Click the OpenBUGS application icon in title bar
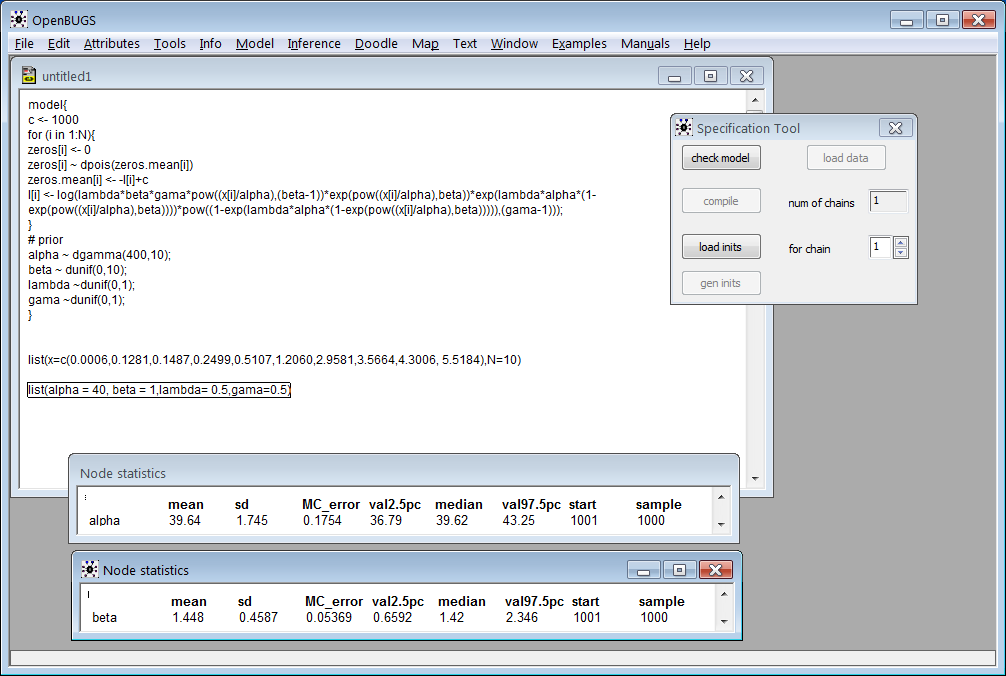 click(x=19, y=20)
